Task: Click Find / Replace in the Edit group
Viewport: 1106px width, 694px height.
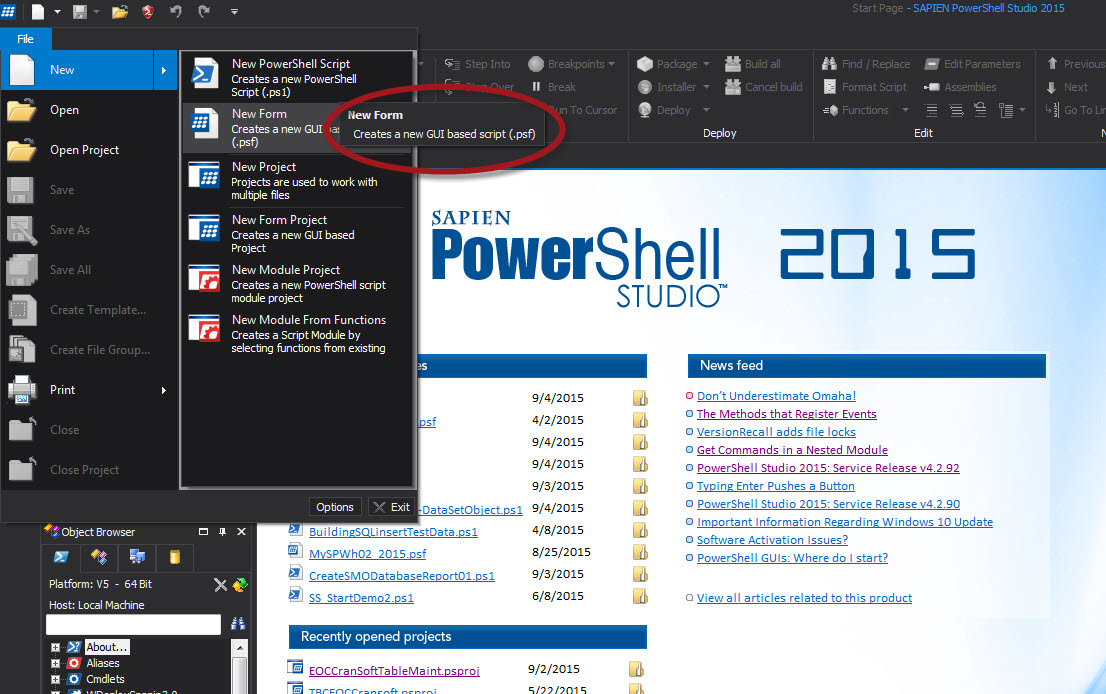Action: (866, 64)
